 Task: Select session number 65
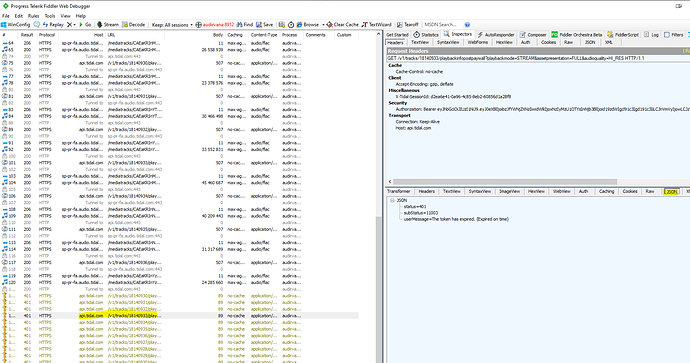pyautogui.click(x=180, y=50)
